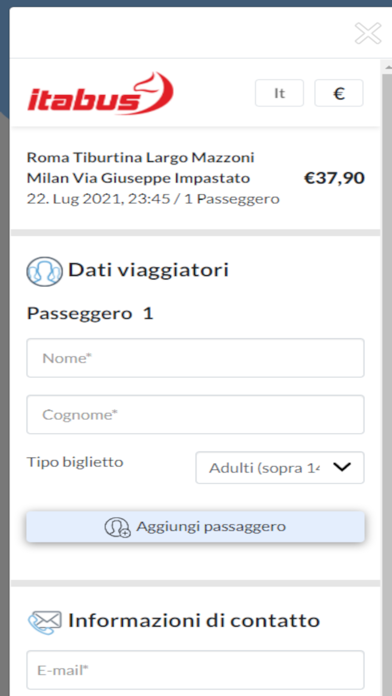Click the scrollbar up arrow
The height and width of the screenshot is (696, 392).
(388, 67)
